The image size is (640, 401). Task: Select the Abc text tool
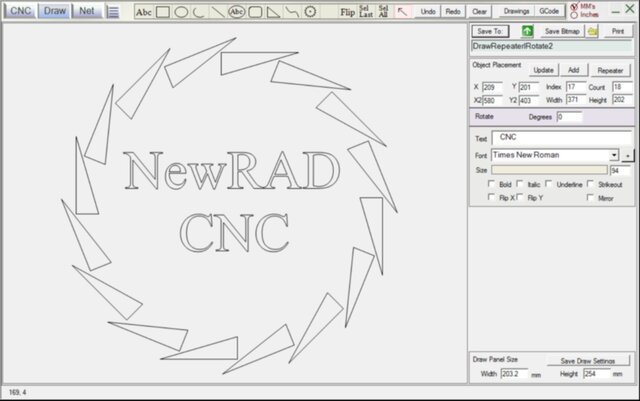(144, 12)
